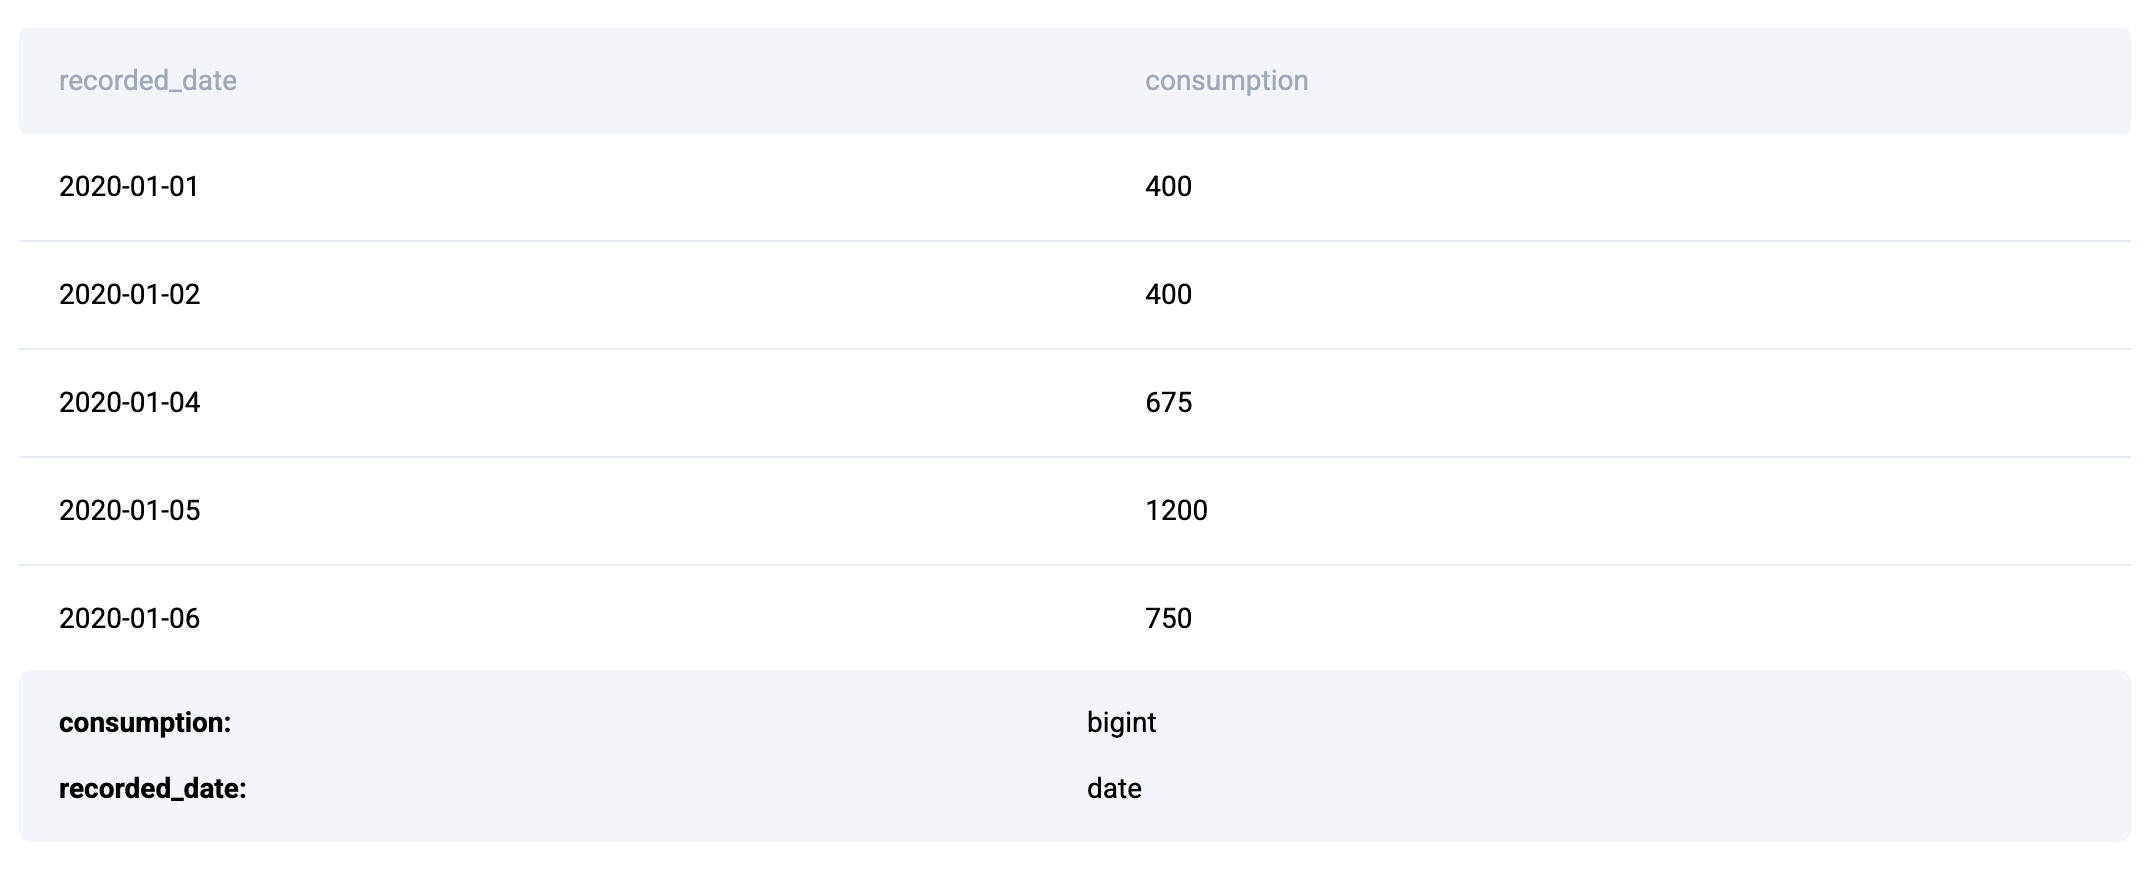Click empty space in the table header bar
The height and width of the screenshot is (877, 2145).
coord(1700,80)
